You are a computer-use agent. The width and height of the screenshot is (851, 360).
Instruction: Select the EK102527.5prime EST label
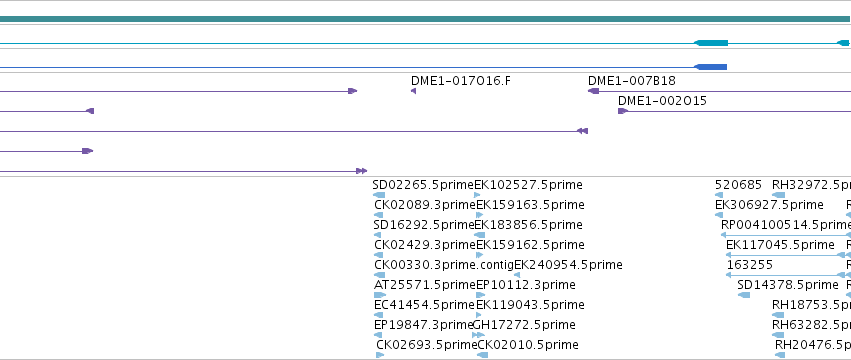point(528,185)
